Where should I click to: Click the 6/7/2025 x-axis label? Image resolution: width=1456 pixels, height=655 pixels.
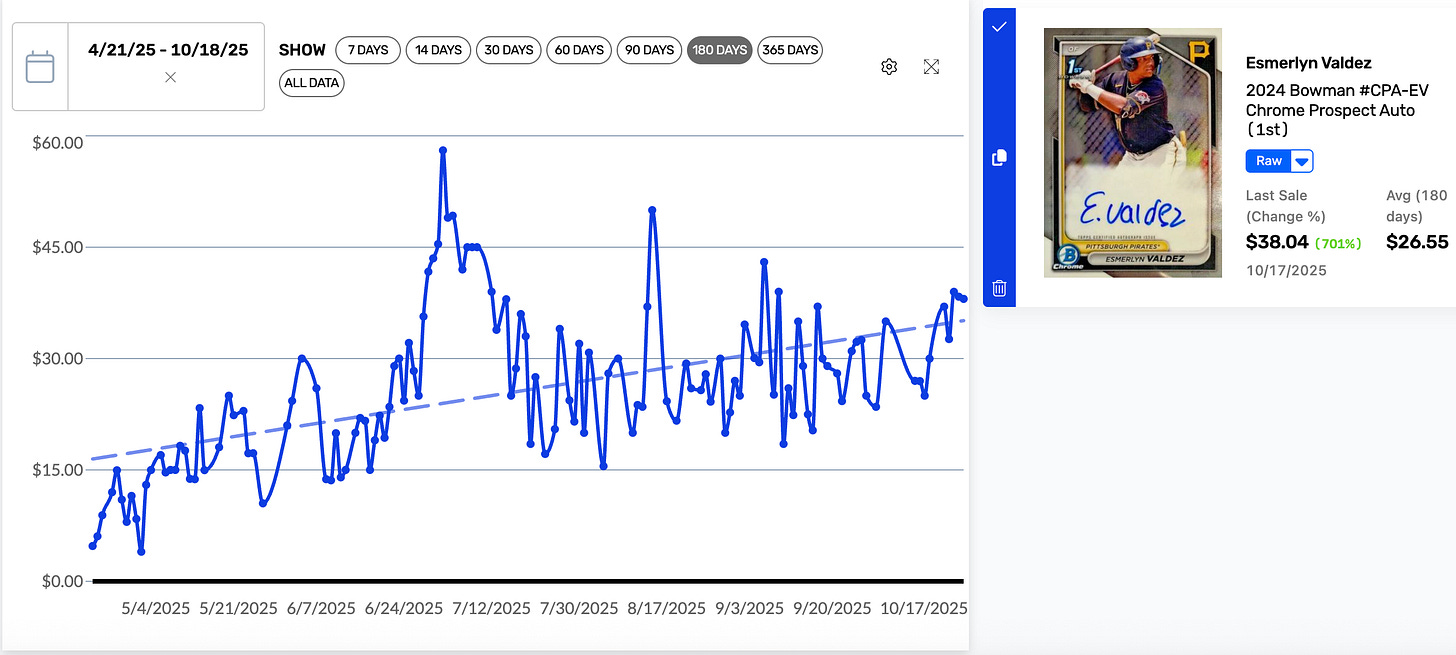click(321, 607)
